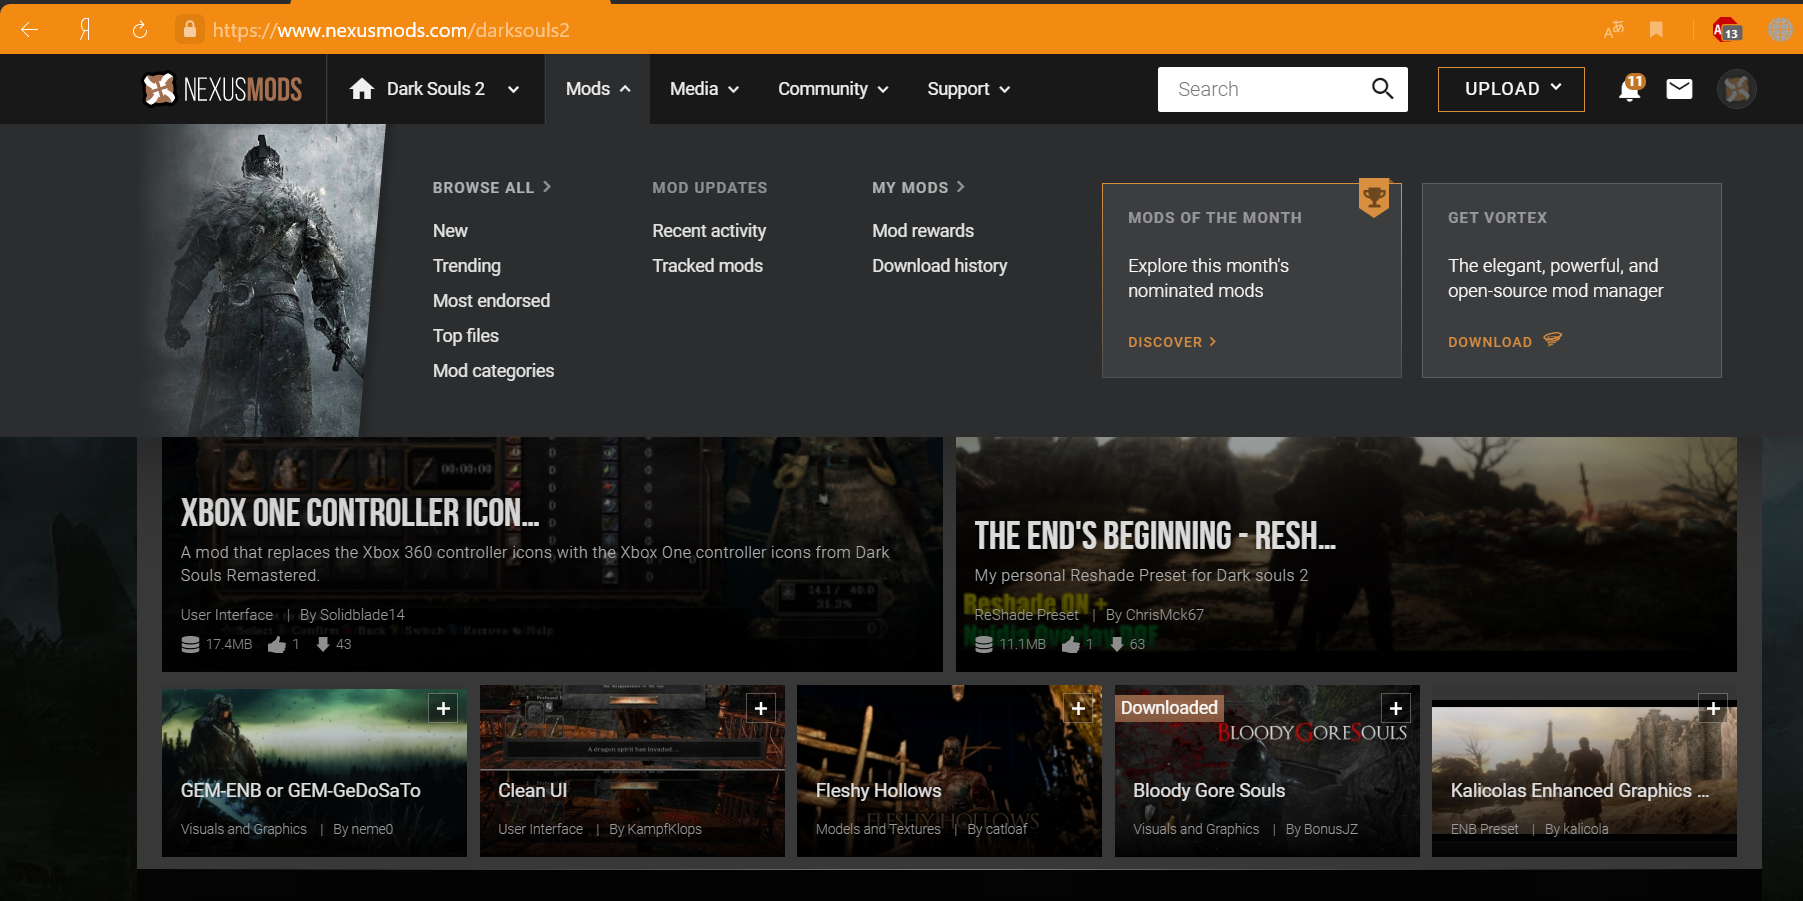Open Xbox One Controller Icons mod card
This screenshot has height=901, width=1803.
coord(552,554)
